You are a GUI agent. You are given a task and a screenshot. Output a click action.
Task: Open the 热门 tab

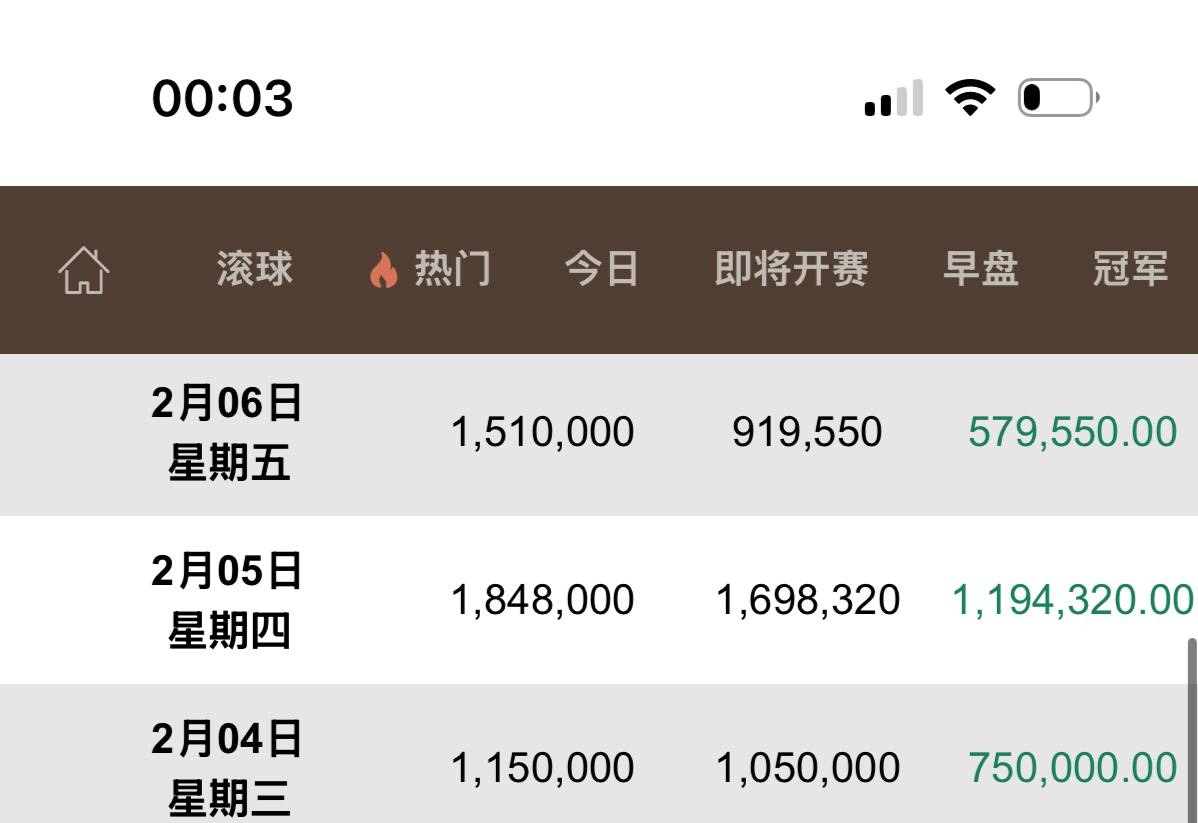tap(453, 269)
